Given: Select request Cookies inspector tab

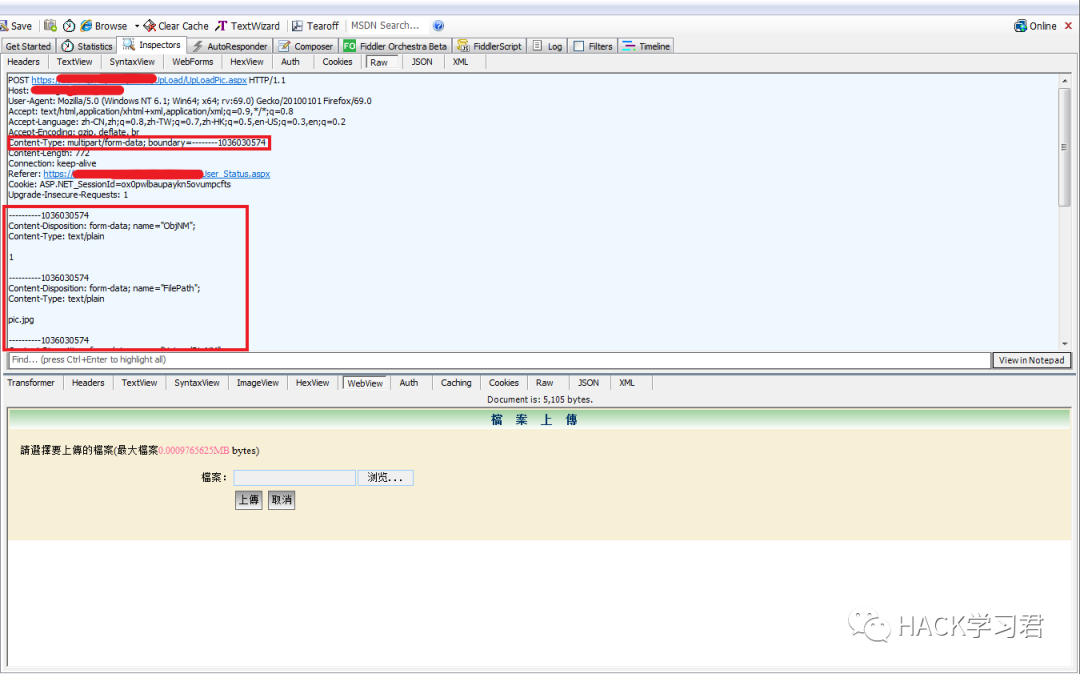Looking at the screenshot, I should 338,62.
